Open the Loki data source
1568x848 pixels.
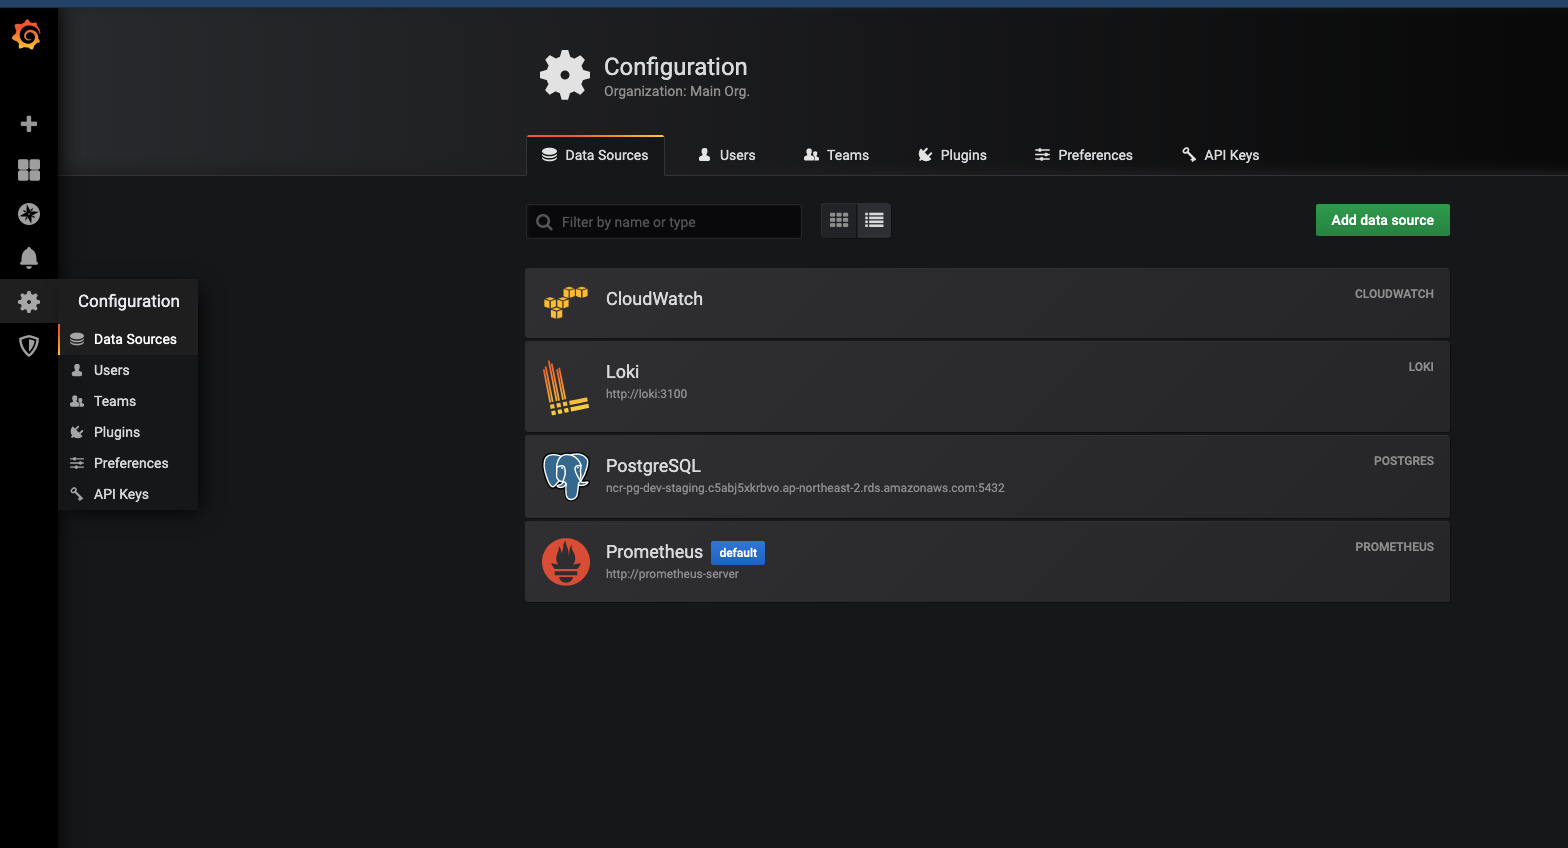click(987, 387)
